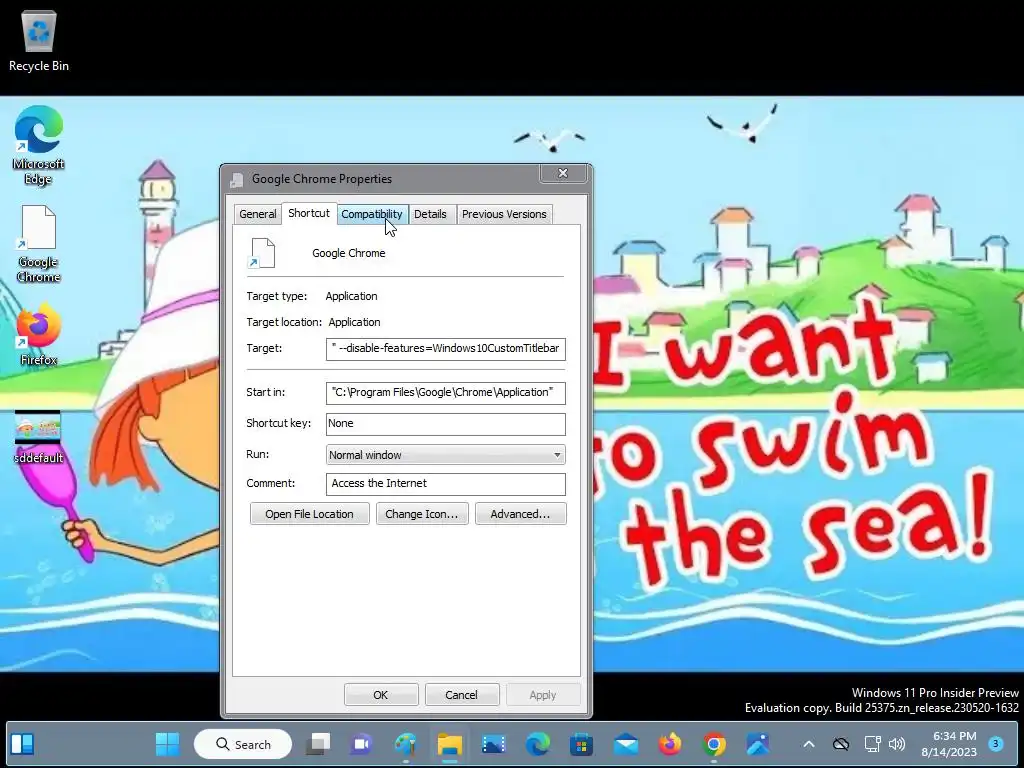The image size is (1024, 768).
Task: Open the Widgets panel on taskbar
Action: pyautogui.click(x=23, y=744)
